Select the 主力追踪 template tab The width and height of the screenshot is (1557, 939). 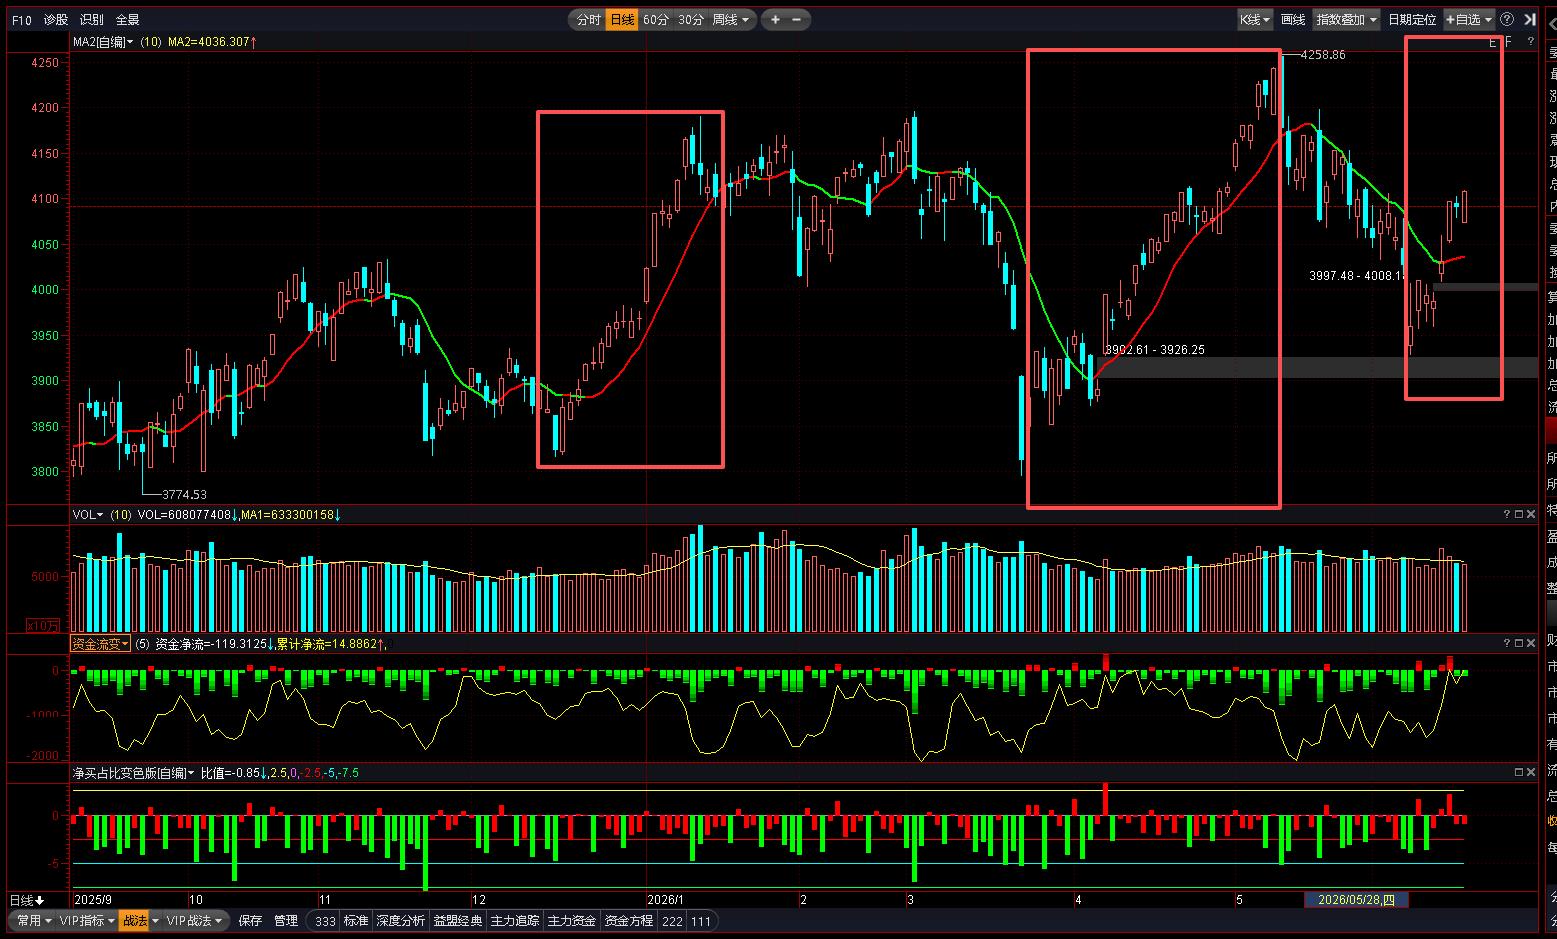click(x=515, y=921)
